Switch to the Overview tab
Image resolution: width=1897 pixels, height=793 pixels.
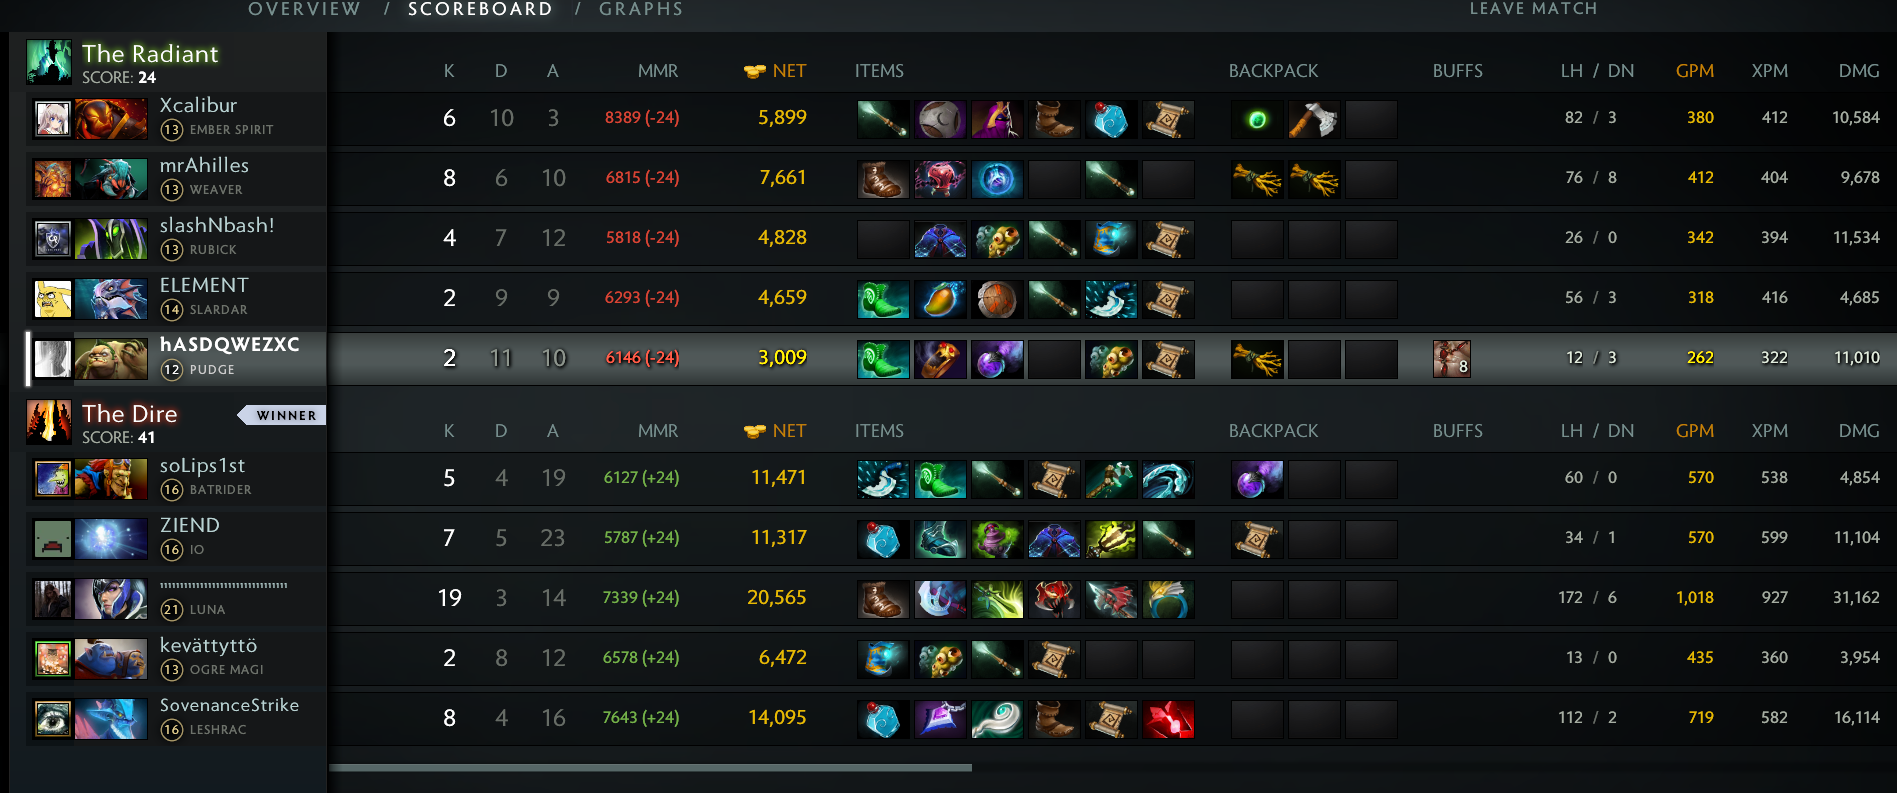click(x=304, y=9)
